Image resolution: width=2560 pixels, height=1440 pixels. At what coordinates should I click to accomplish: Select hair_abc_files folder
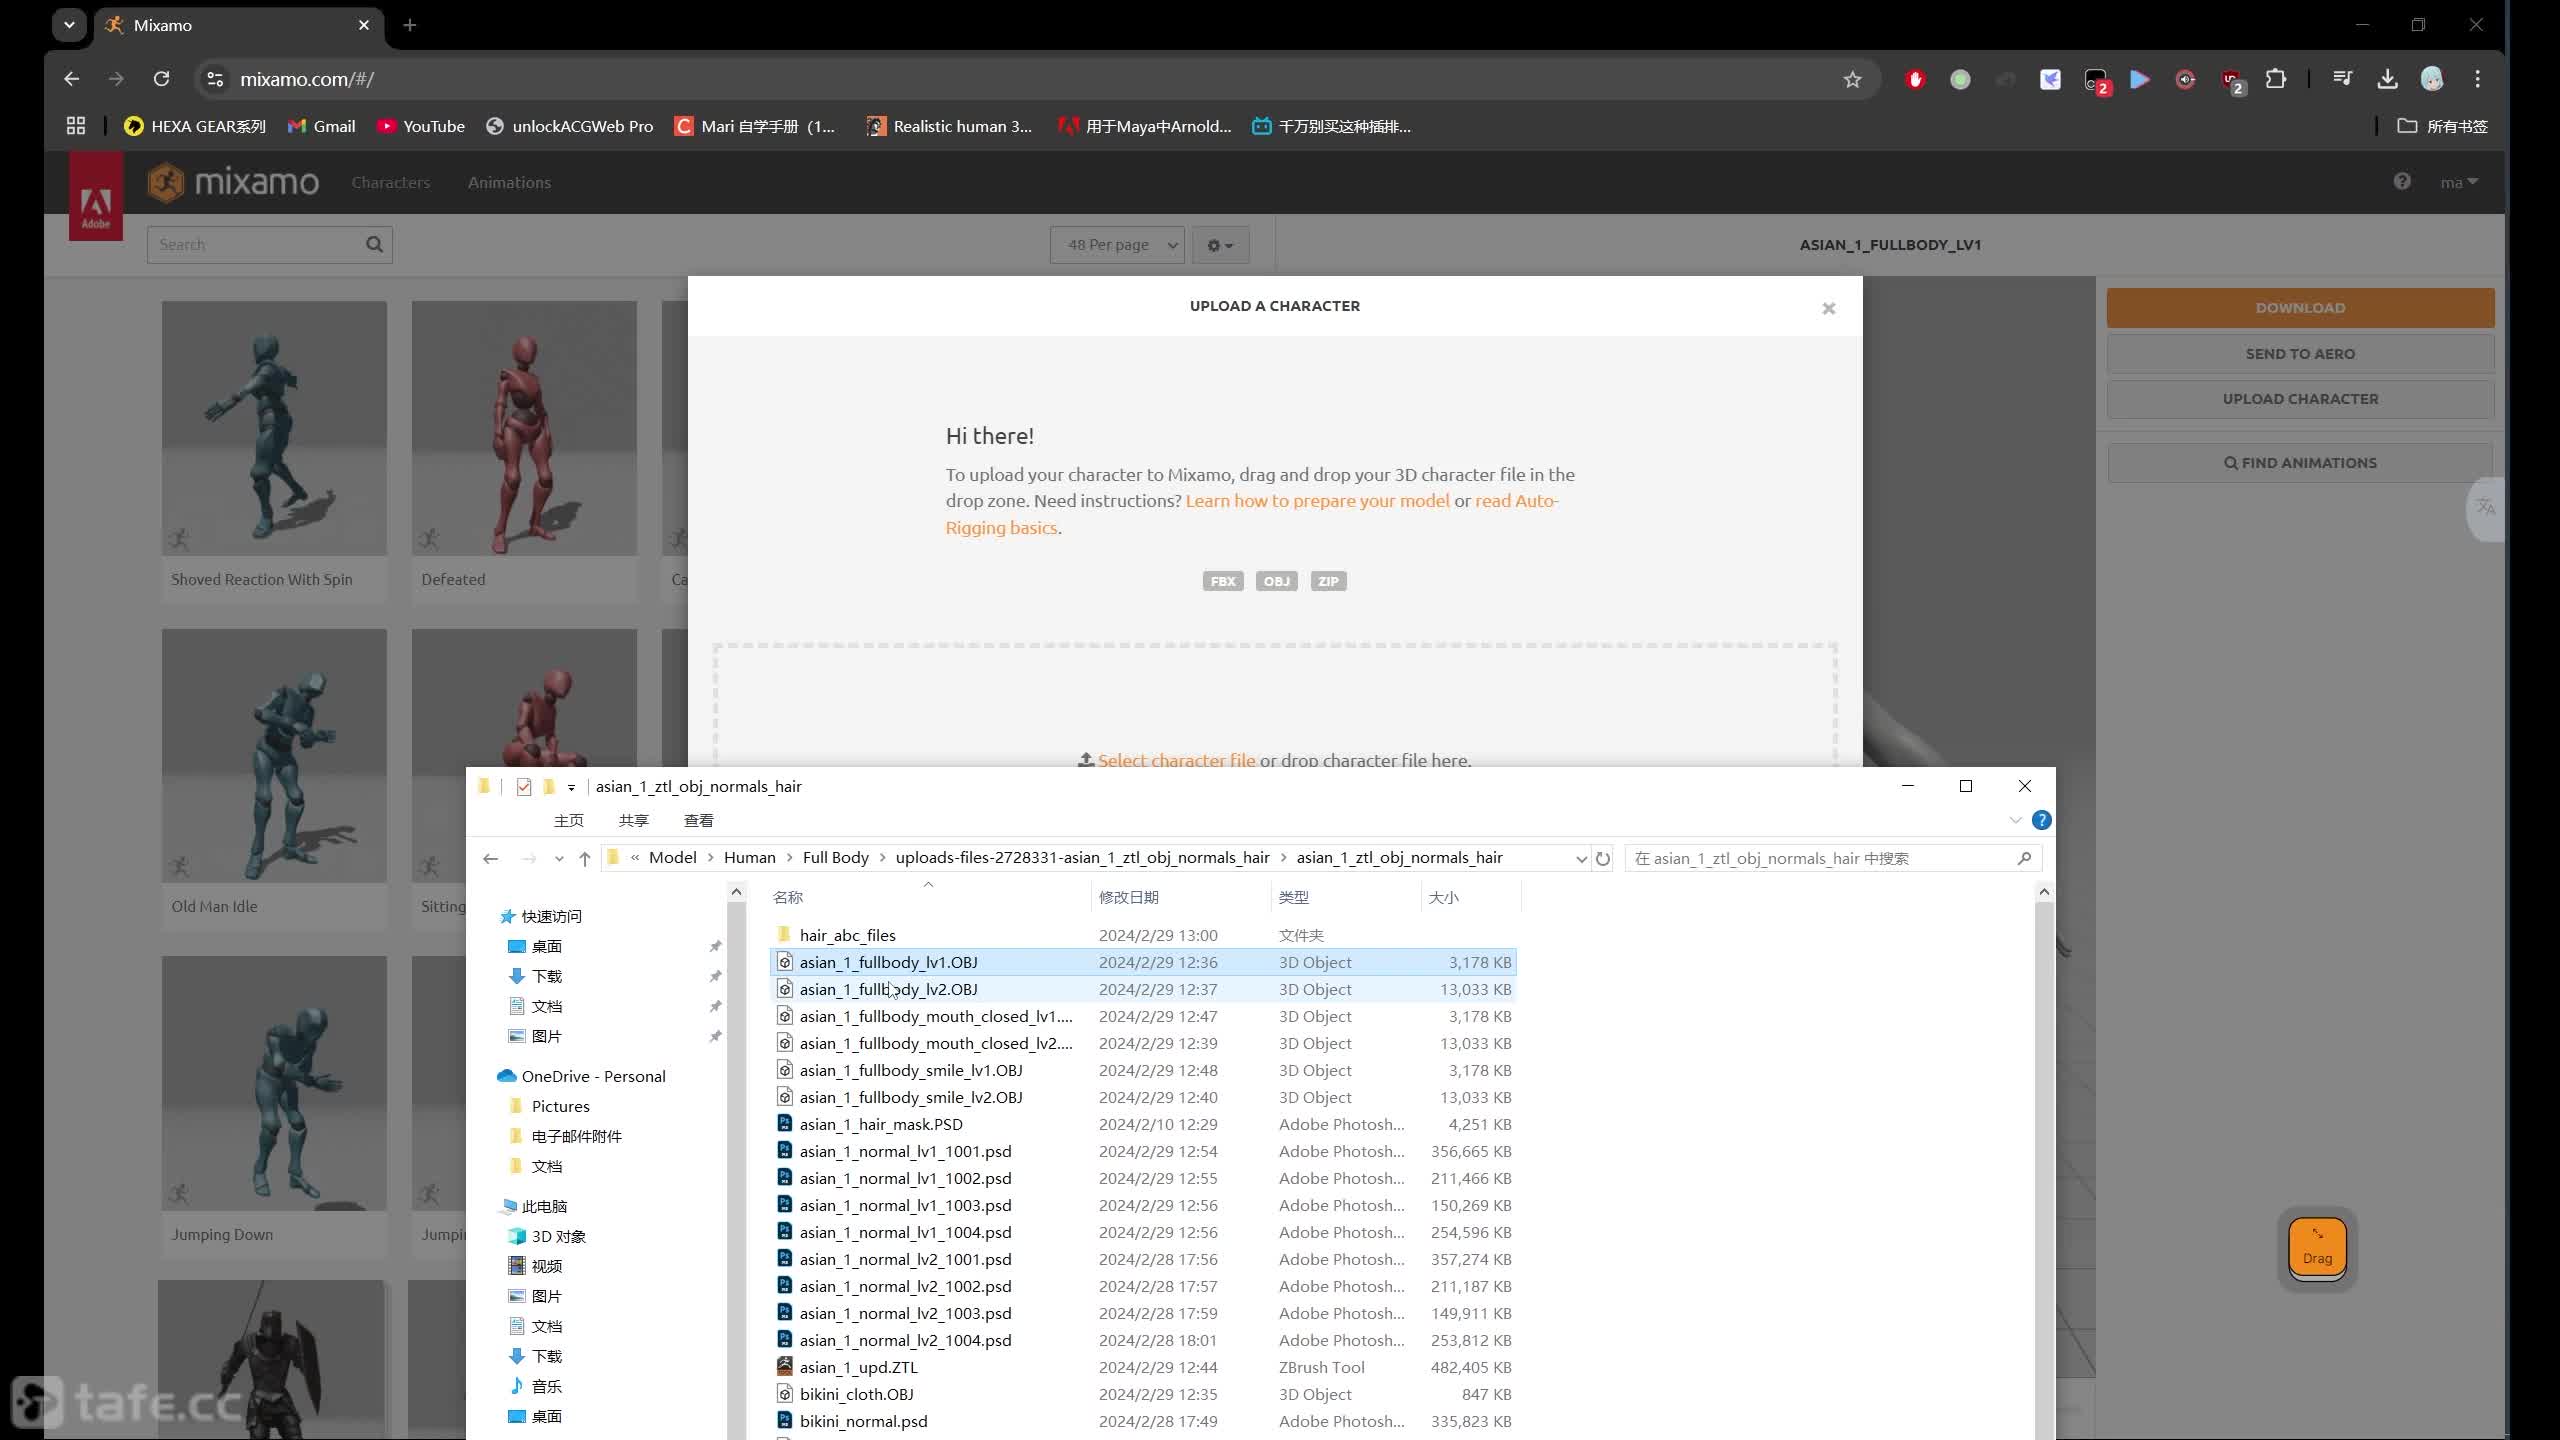coord(1144,935)
